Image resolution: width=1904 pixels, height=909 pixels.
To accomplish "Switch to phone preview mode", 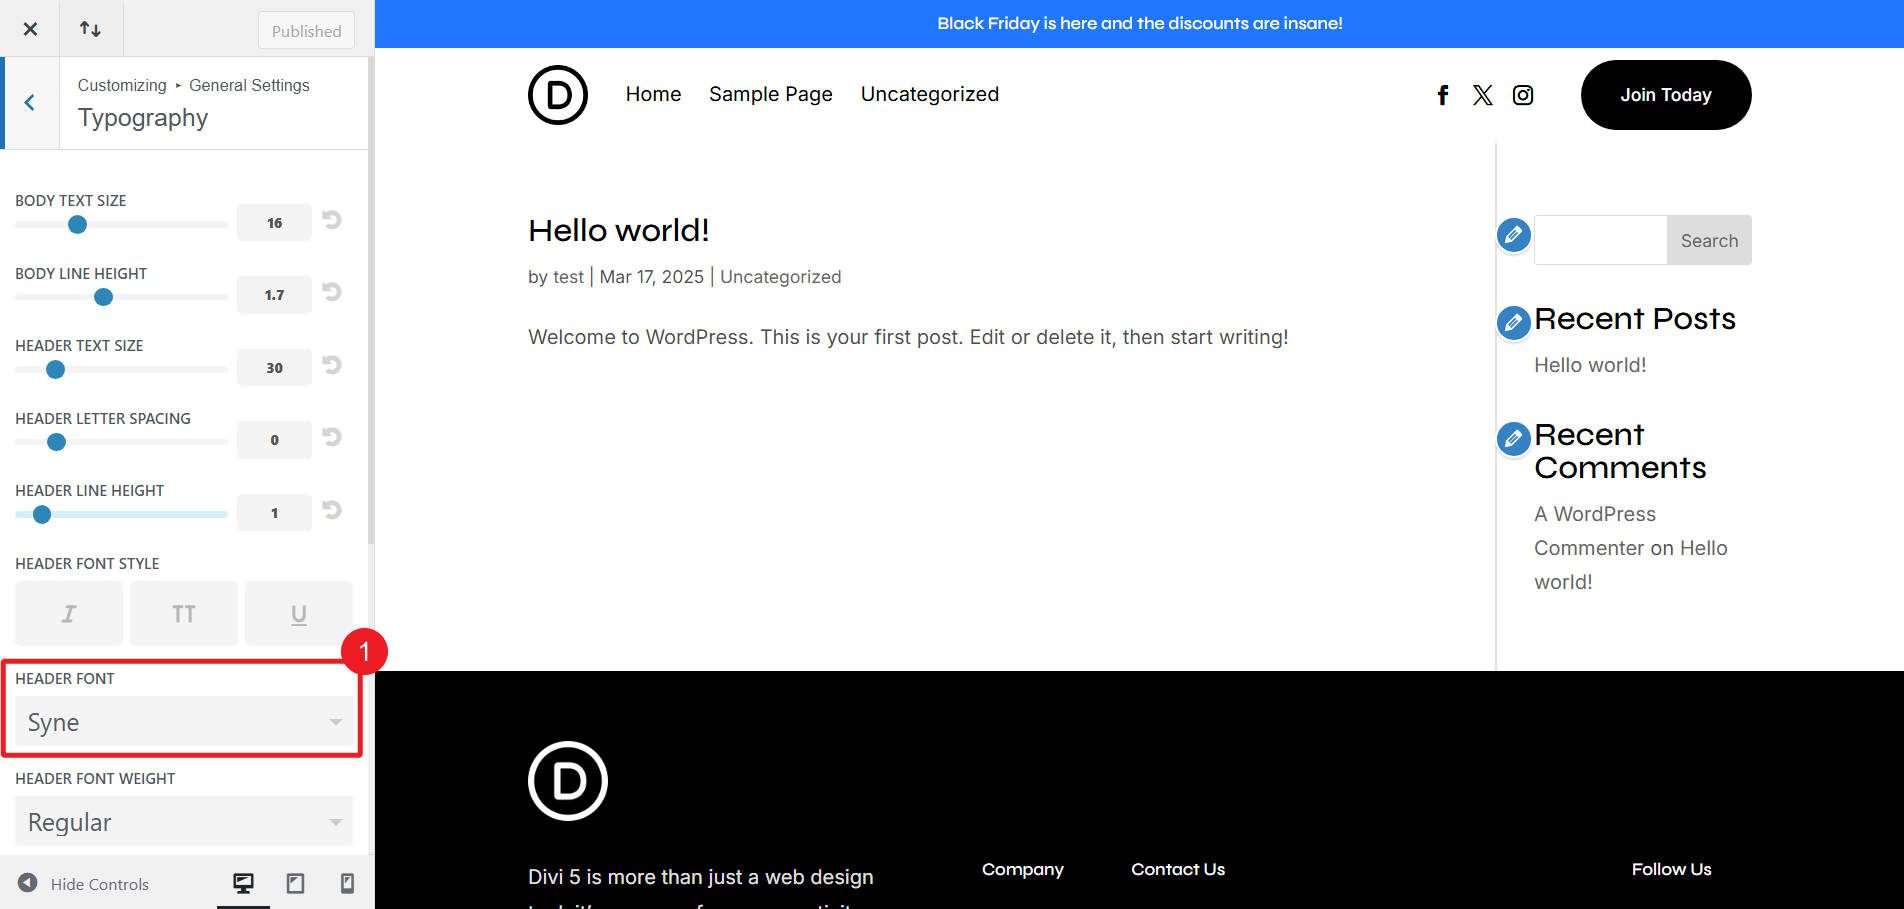I will [347, 883].
